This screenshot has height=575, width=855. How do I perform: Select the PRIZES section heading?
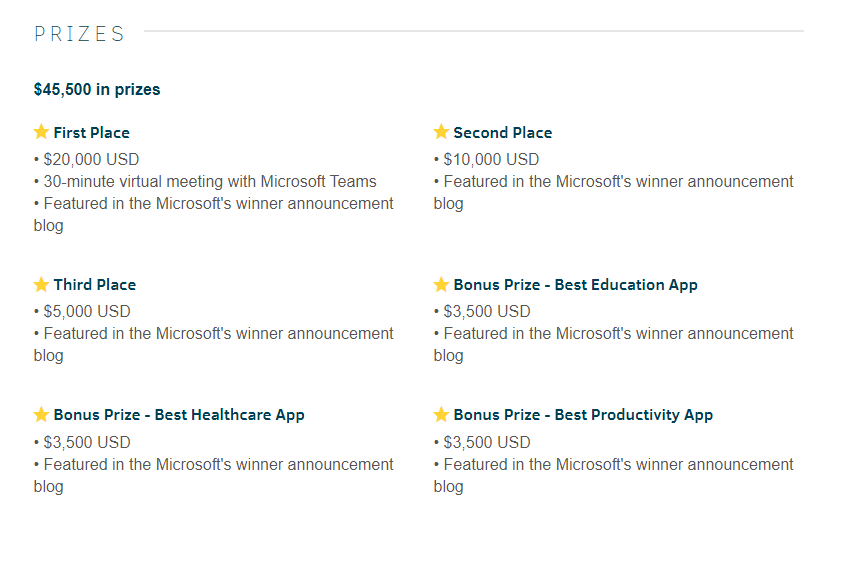click(x=80, y=34)
